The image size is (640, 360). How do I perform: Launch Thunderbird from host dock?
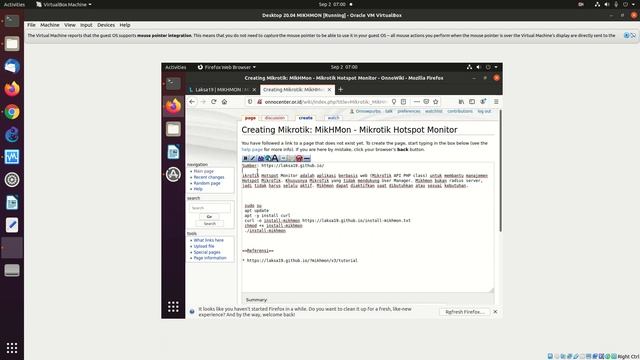coord(12,66)
